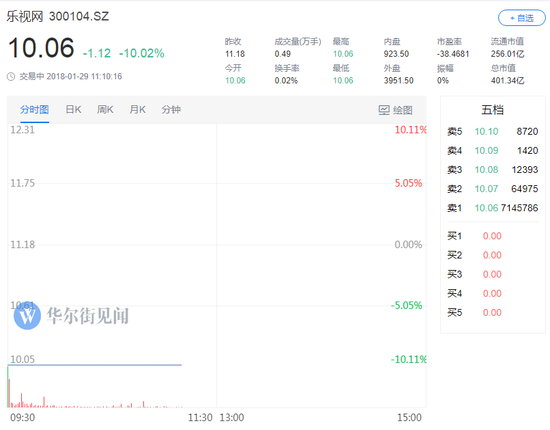Select the 周K chart tab

pos(105,110)
